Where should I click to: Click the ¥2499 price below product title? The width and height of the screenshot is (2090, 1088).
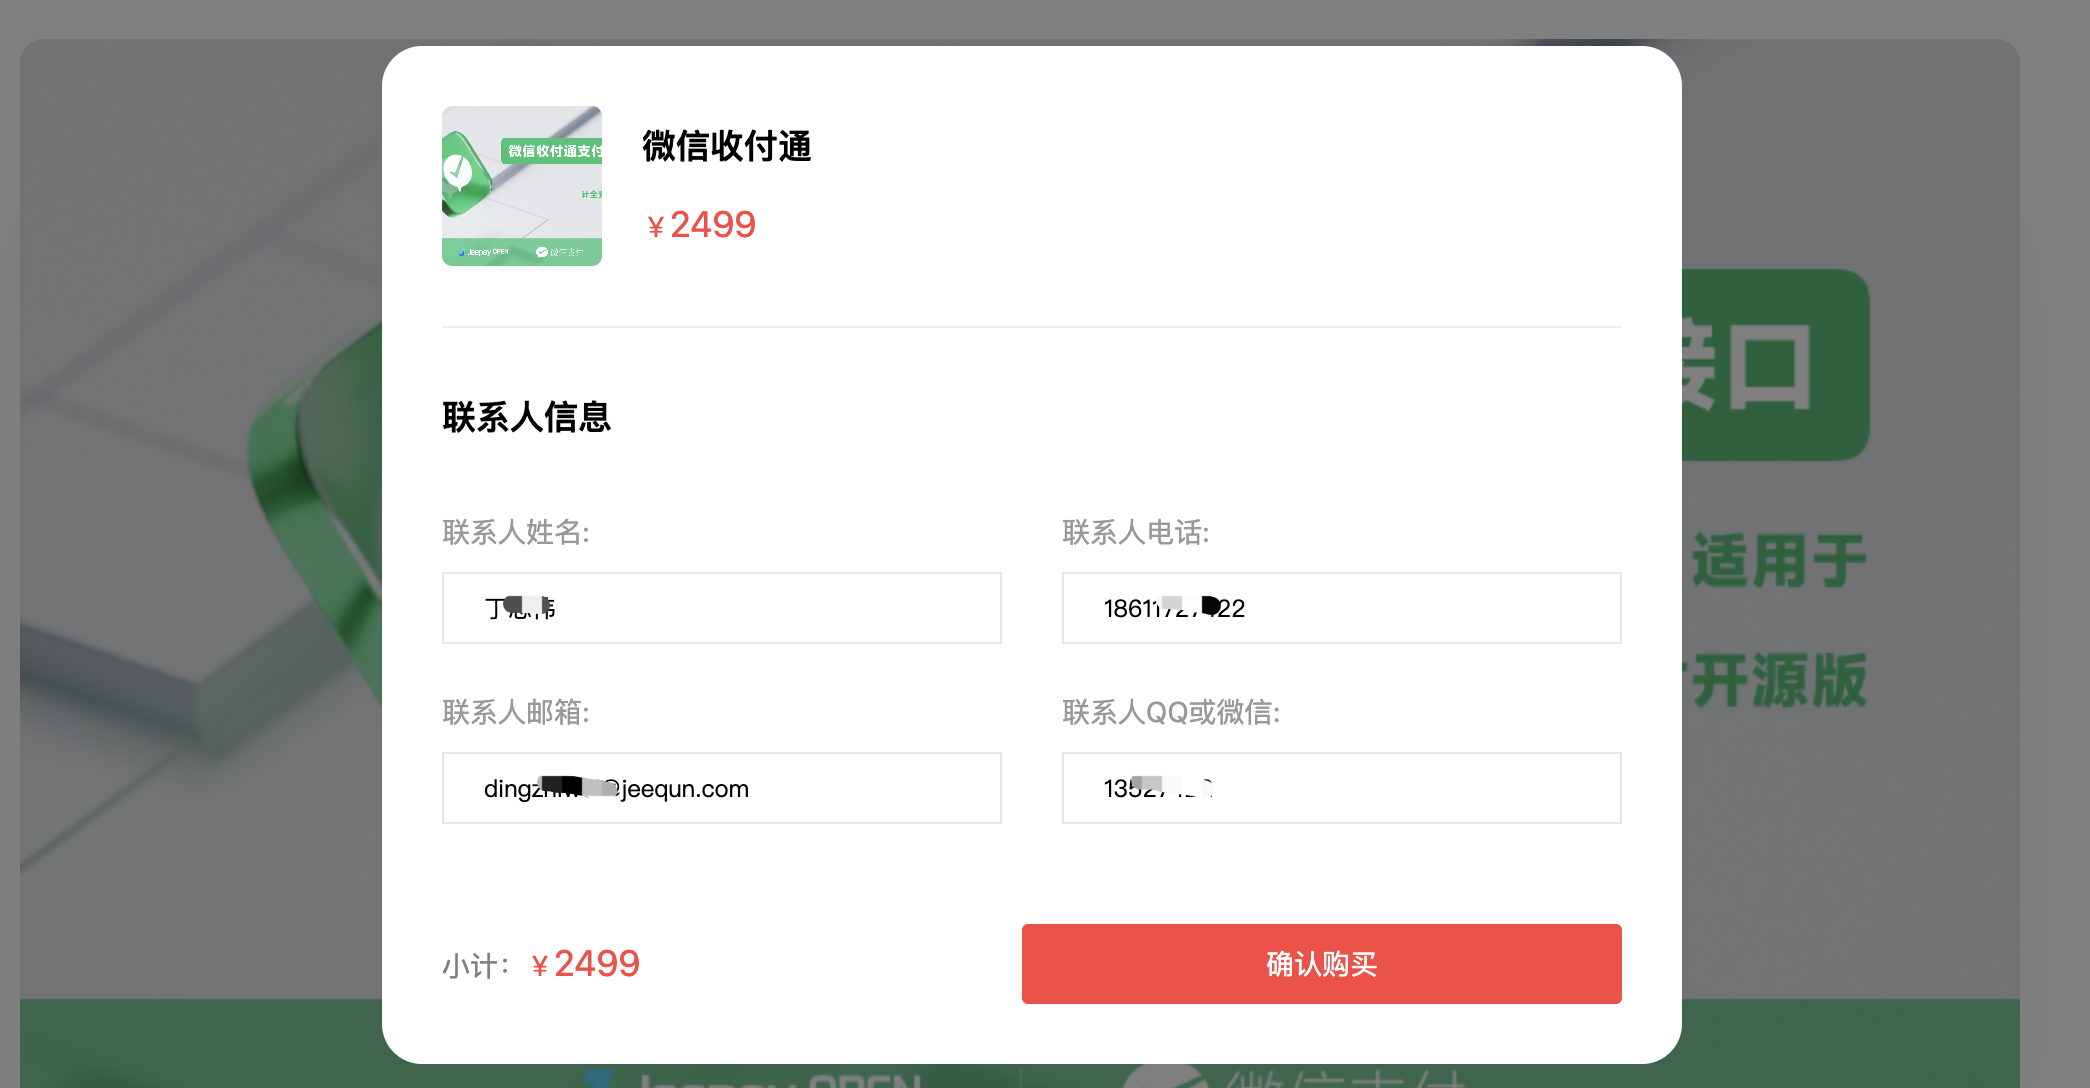point(701,225)
